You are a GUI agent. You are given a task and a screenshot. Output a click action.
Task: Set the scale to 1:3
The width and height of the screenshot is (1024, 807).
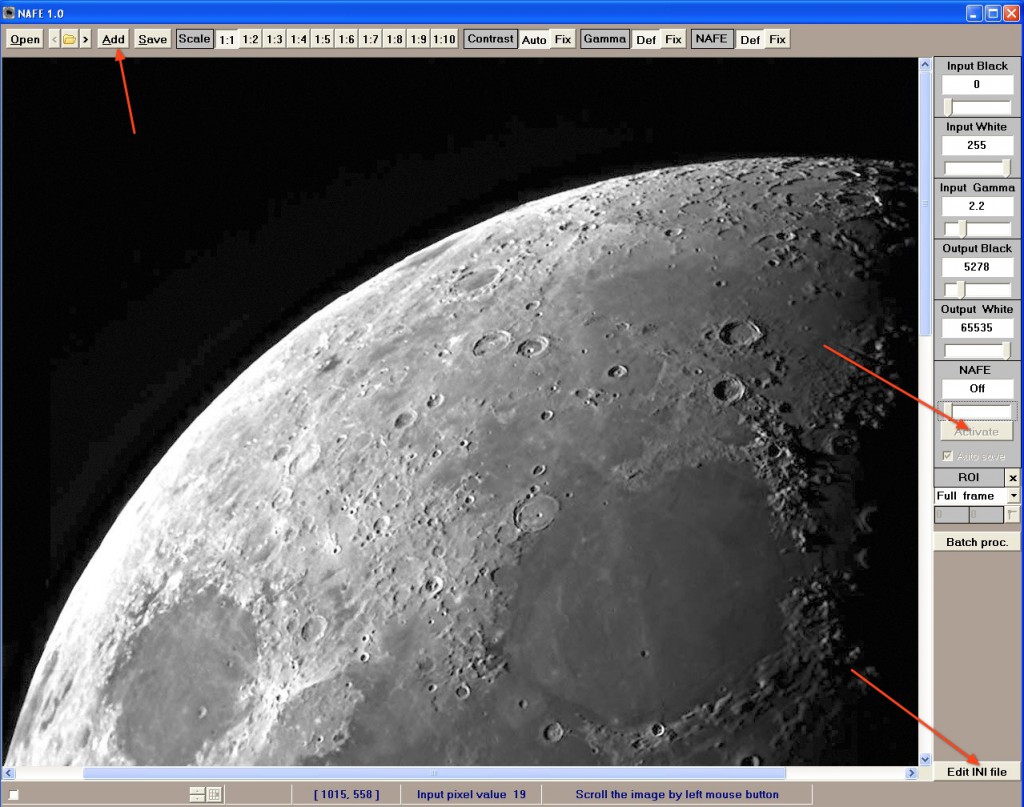274,39
